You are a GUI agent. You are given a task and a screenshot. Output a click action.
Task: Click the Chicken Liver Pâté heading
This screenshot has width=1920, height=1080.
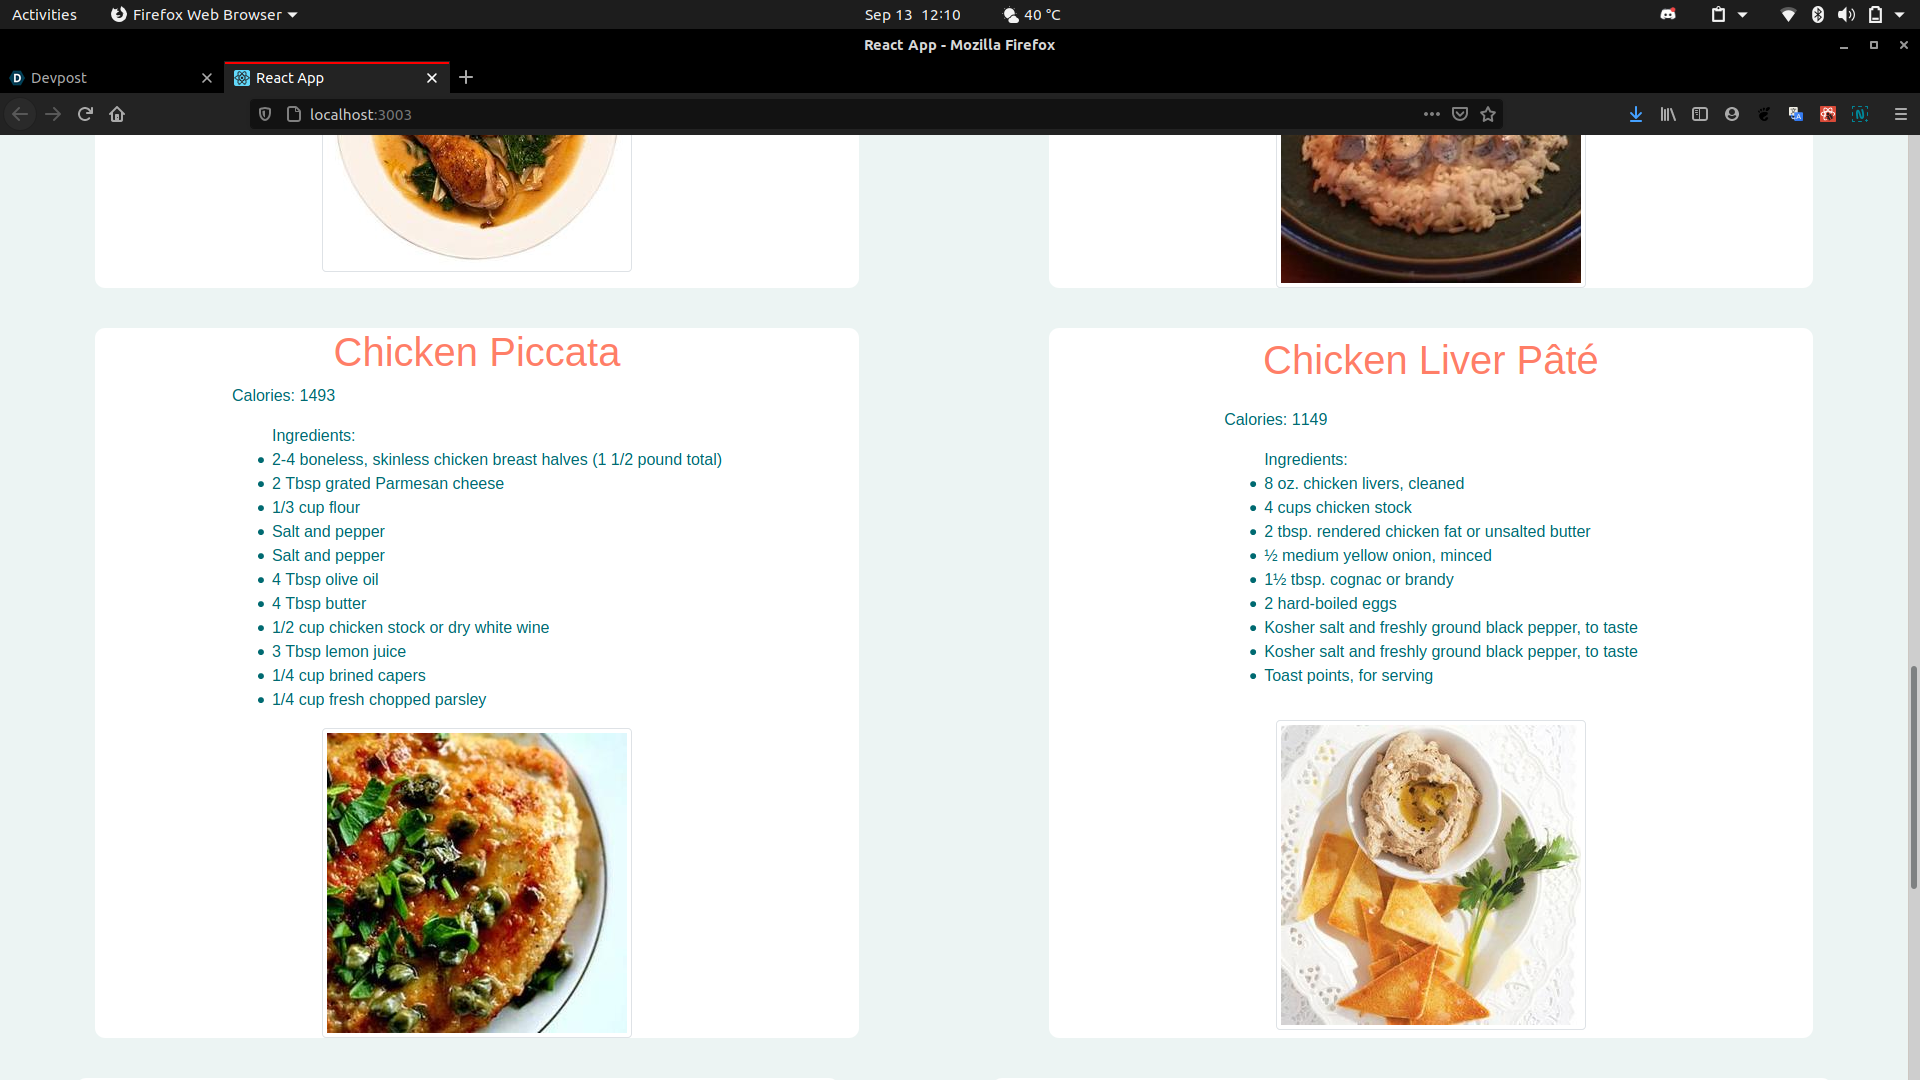click(x=1430, y=360)
